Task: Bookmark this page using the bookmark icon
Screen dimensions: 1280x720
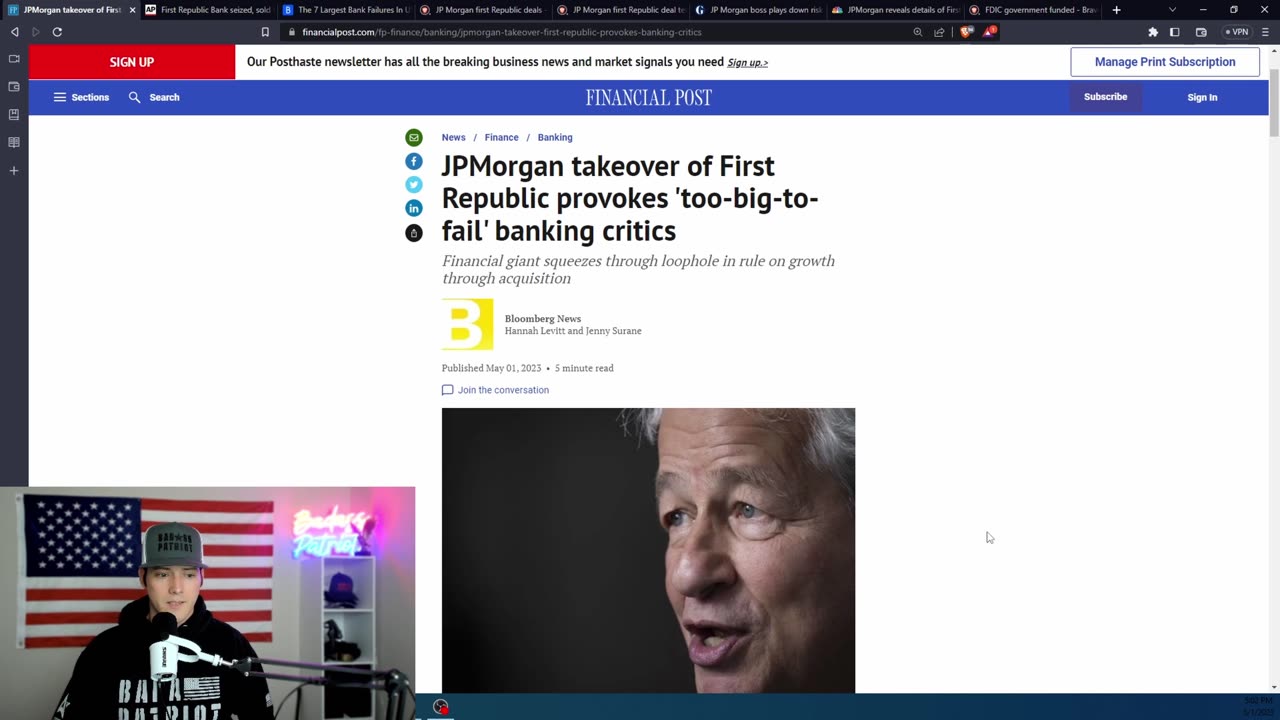Action: click(x=265, y=32)
